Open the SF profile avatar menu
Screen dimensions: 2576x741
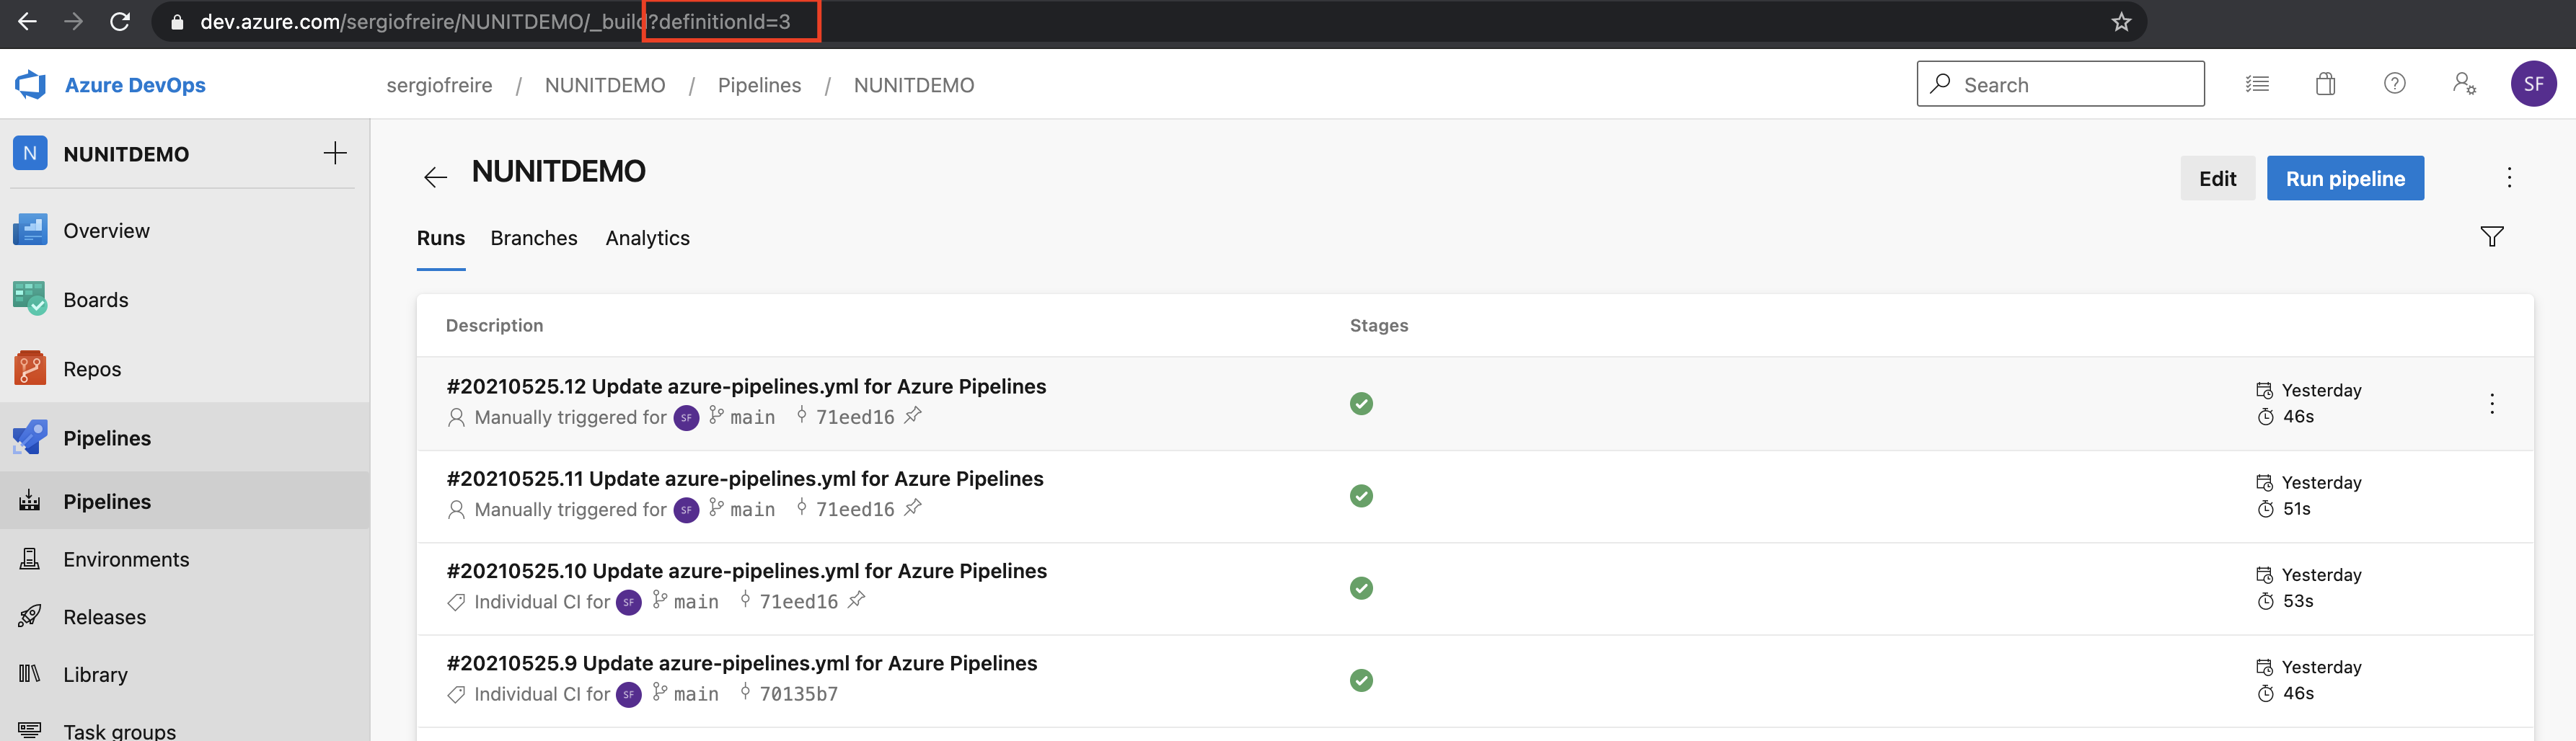pos(2533,84)
